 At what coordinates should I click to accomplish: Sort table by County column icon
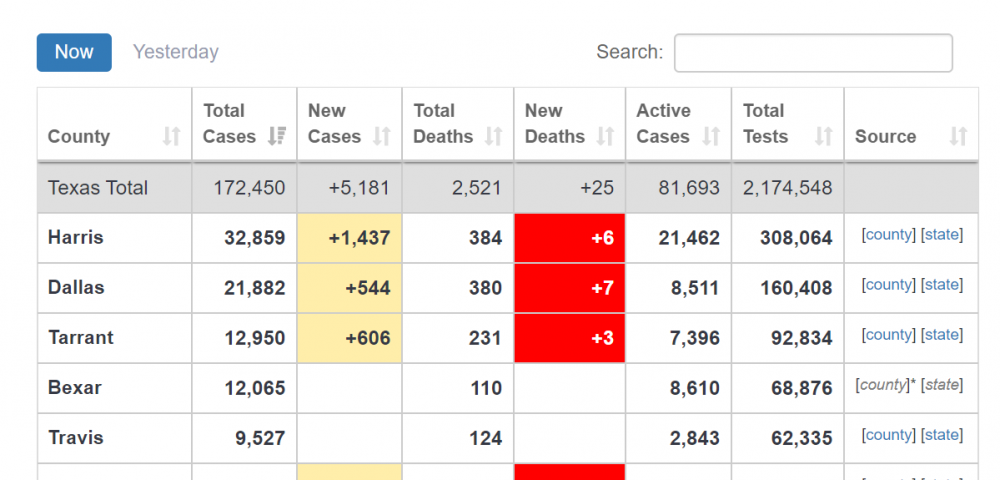[x=172, y=137]
